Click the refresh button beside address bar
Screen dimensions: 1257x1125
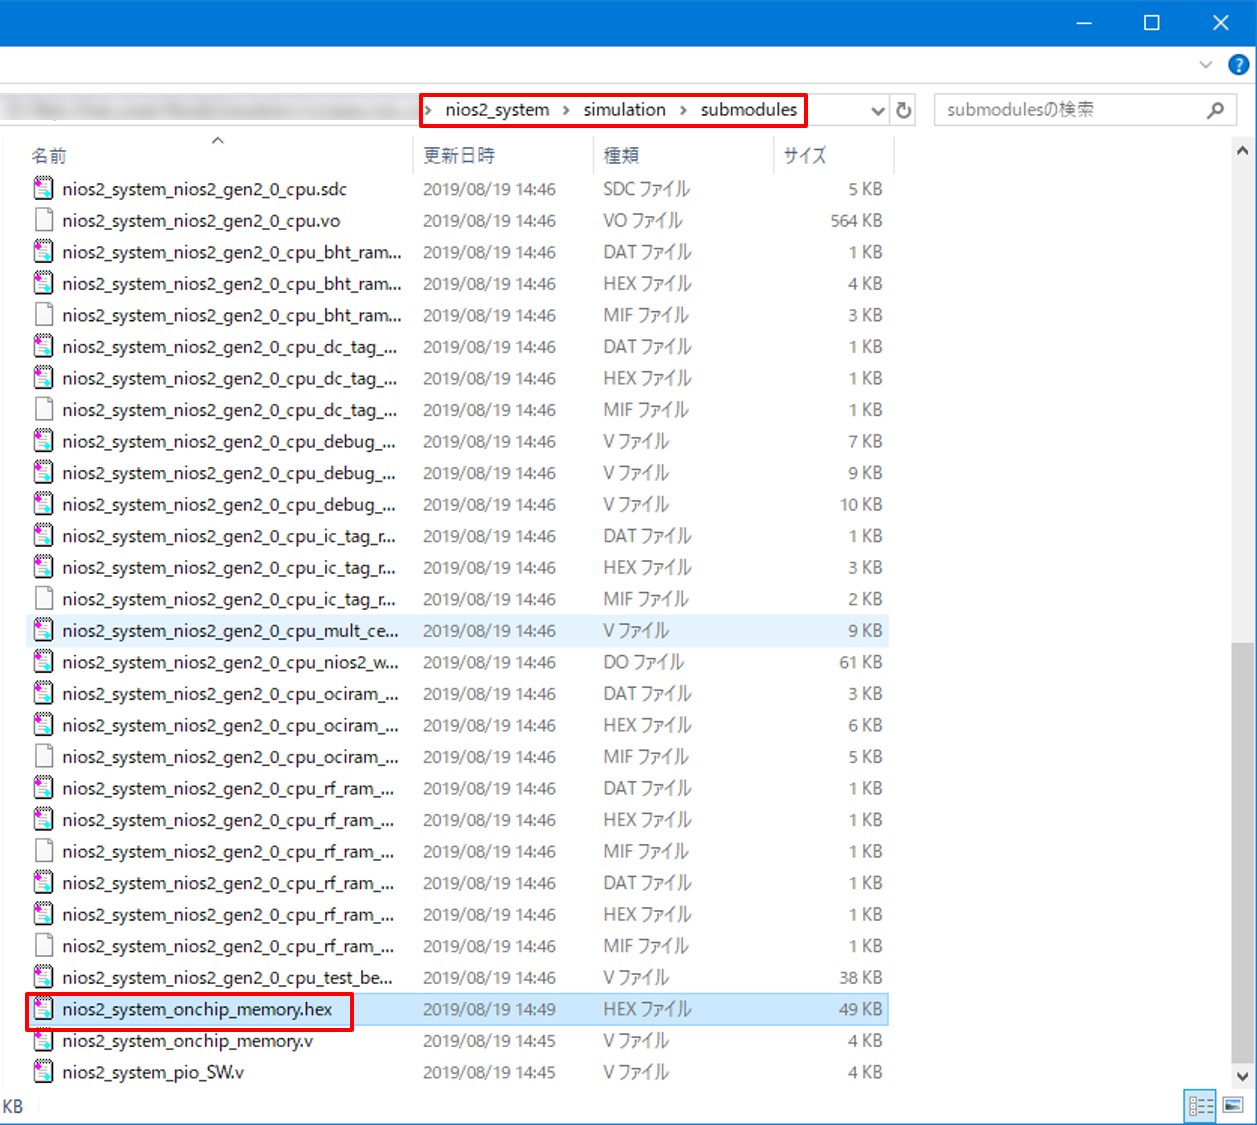pyautogui.click(x=904, y=110)
